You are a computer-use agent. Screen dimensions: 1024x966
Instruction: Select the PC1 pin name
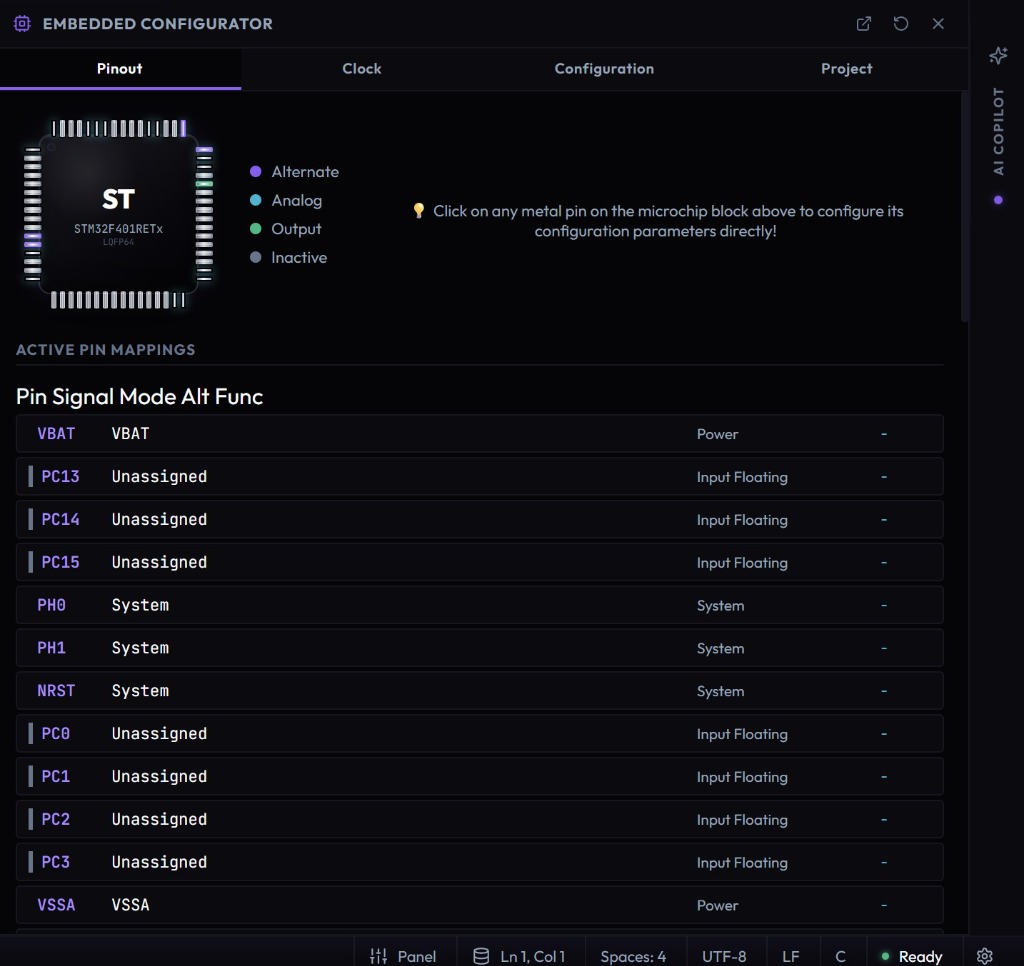pos(56,777)
